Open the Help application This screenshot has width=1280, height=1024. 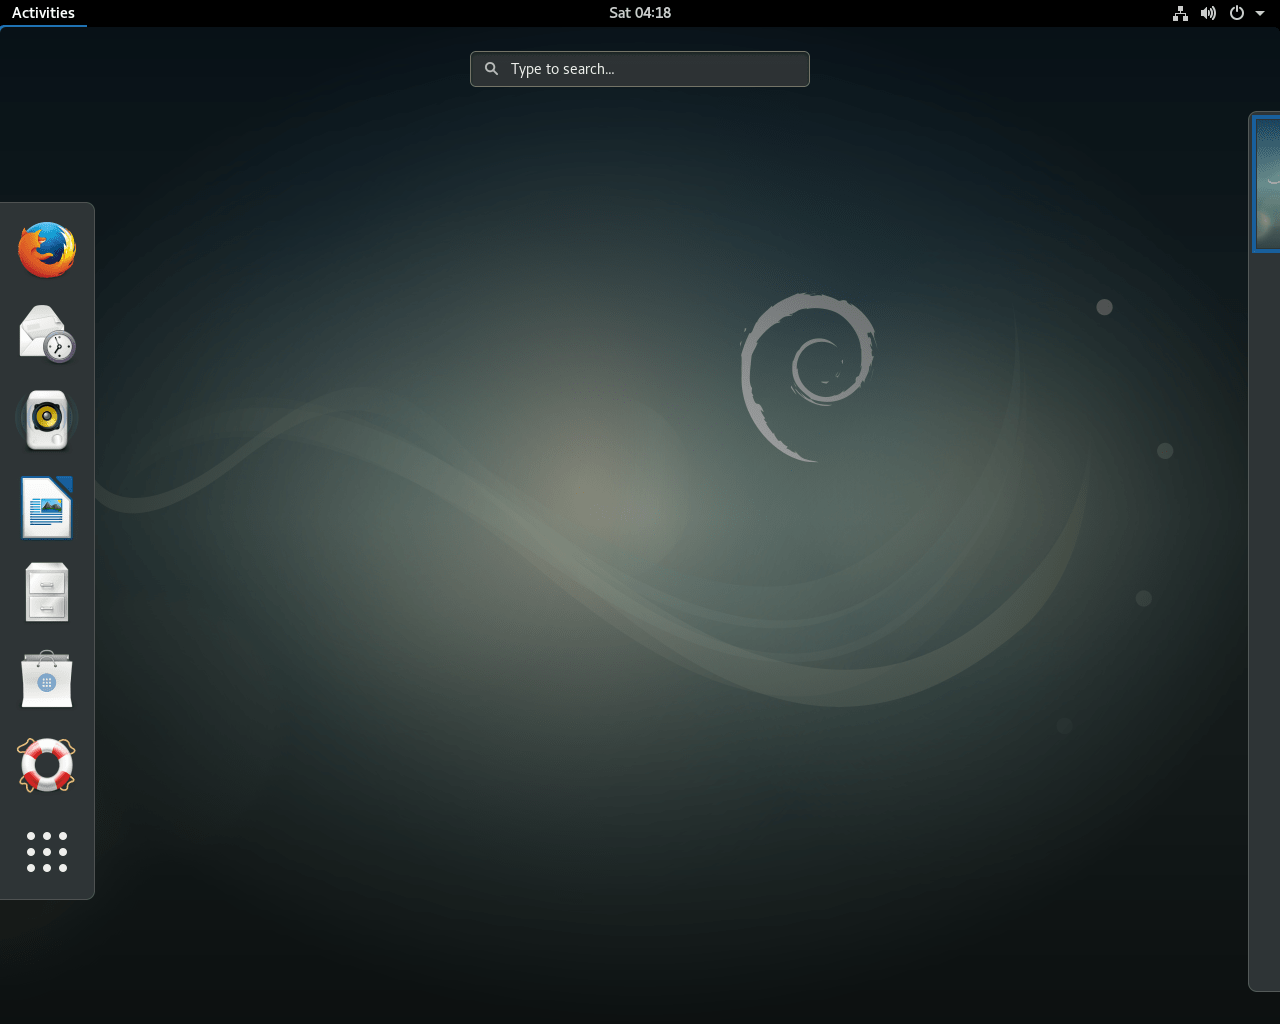46,765
